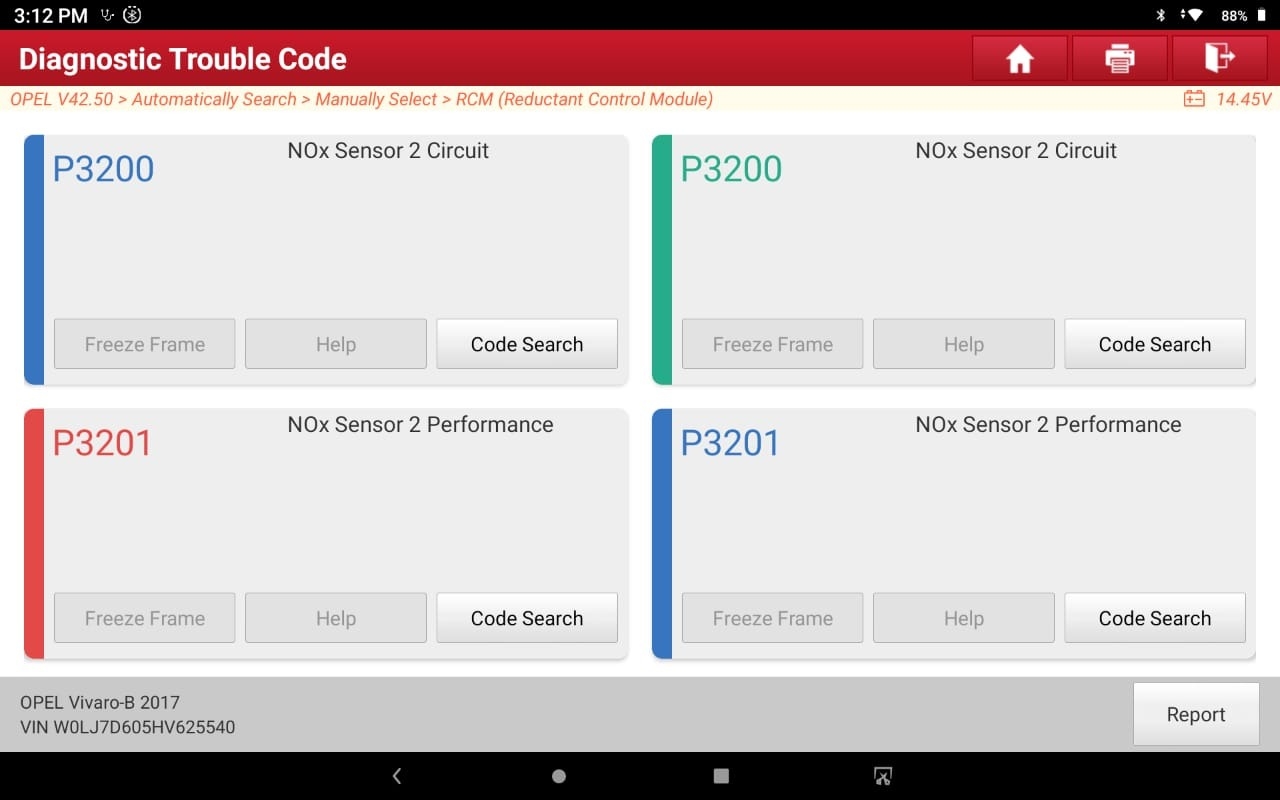Exit the diagnostic session icon
Screen dimensions: 1280x800
pos(1219,59)
